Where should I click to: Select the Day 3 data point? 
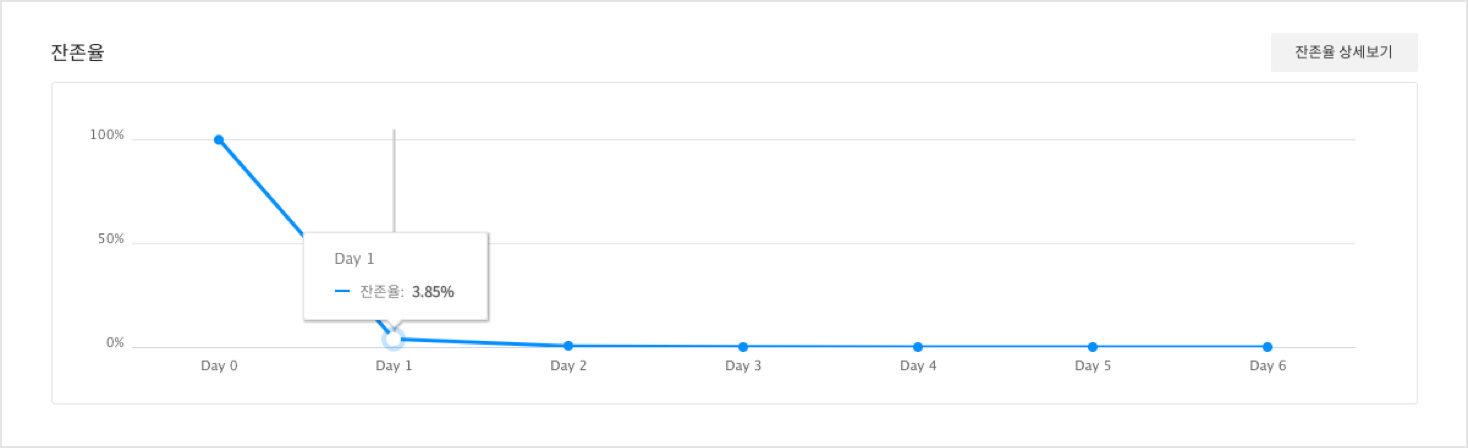pos(743,347)
